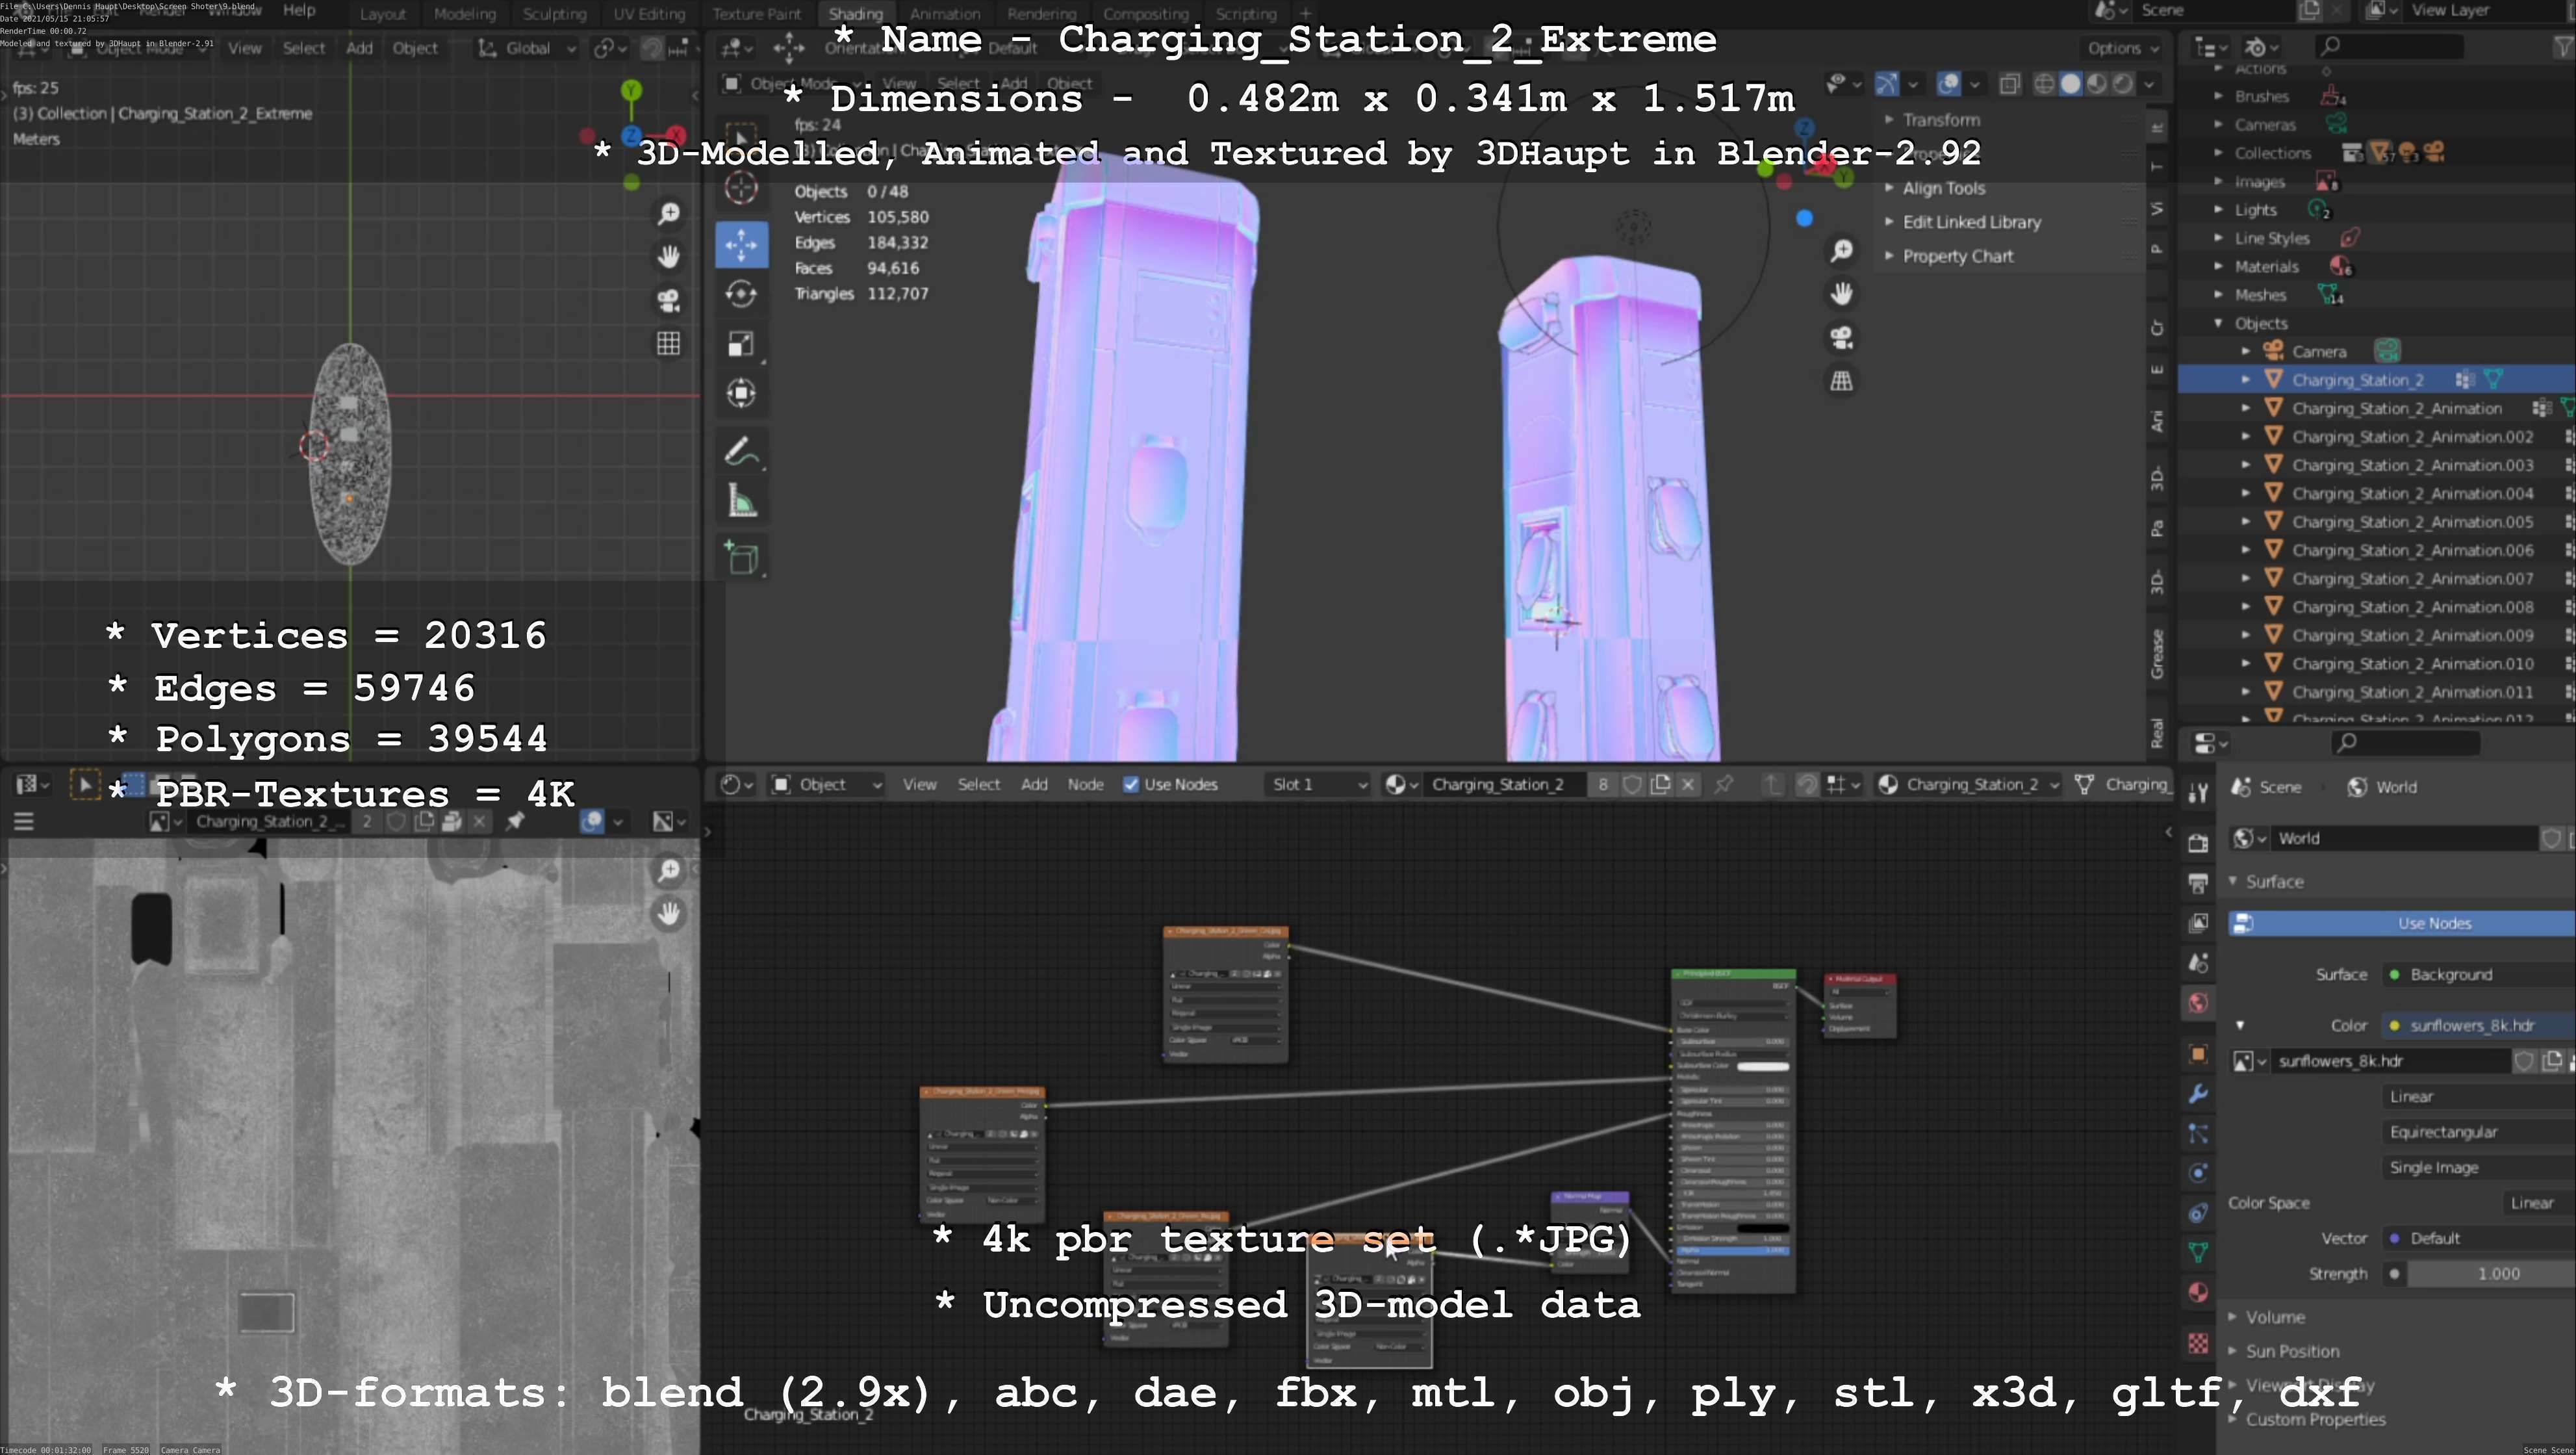Select the Cursor tool in viewport toolbar
This screenshot has width=2576, height=1455.
(741, 188)
